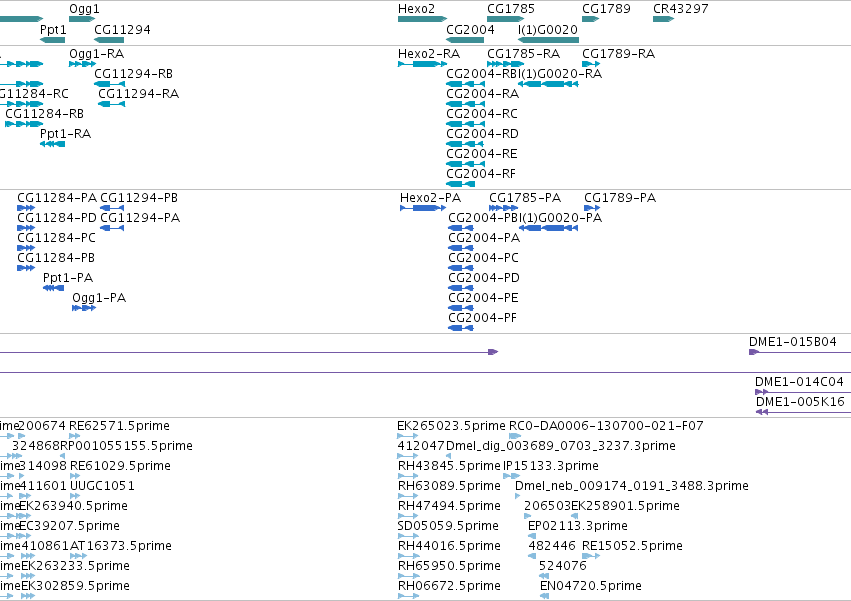
Task: Select EST RE61029.5prime
Action: 75,476
